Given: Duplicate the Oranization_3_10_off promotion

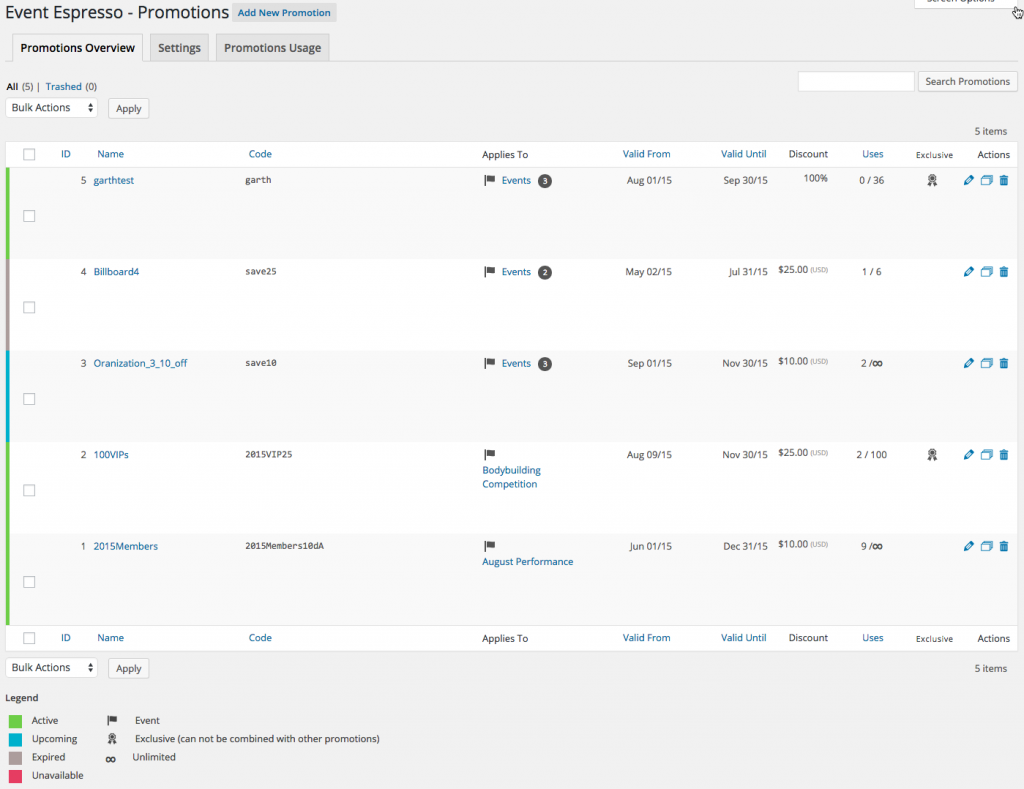Looking at the screenshot, I should coord(987,363).
